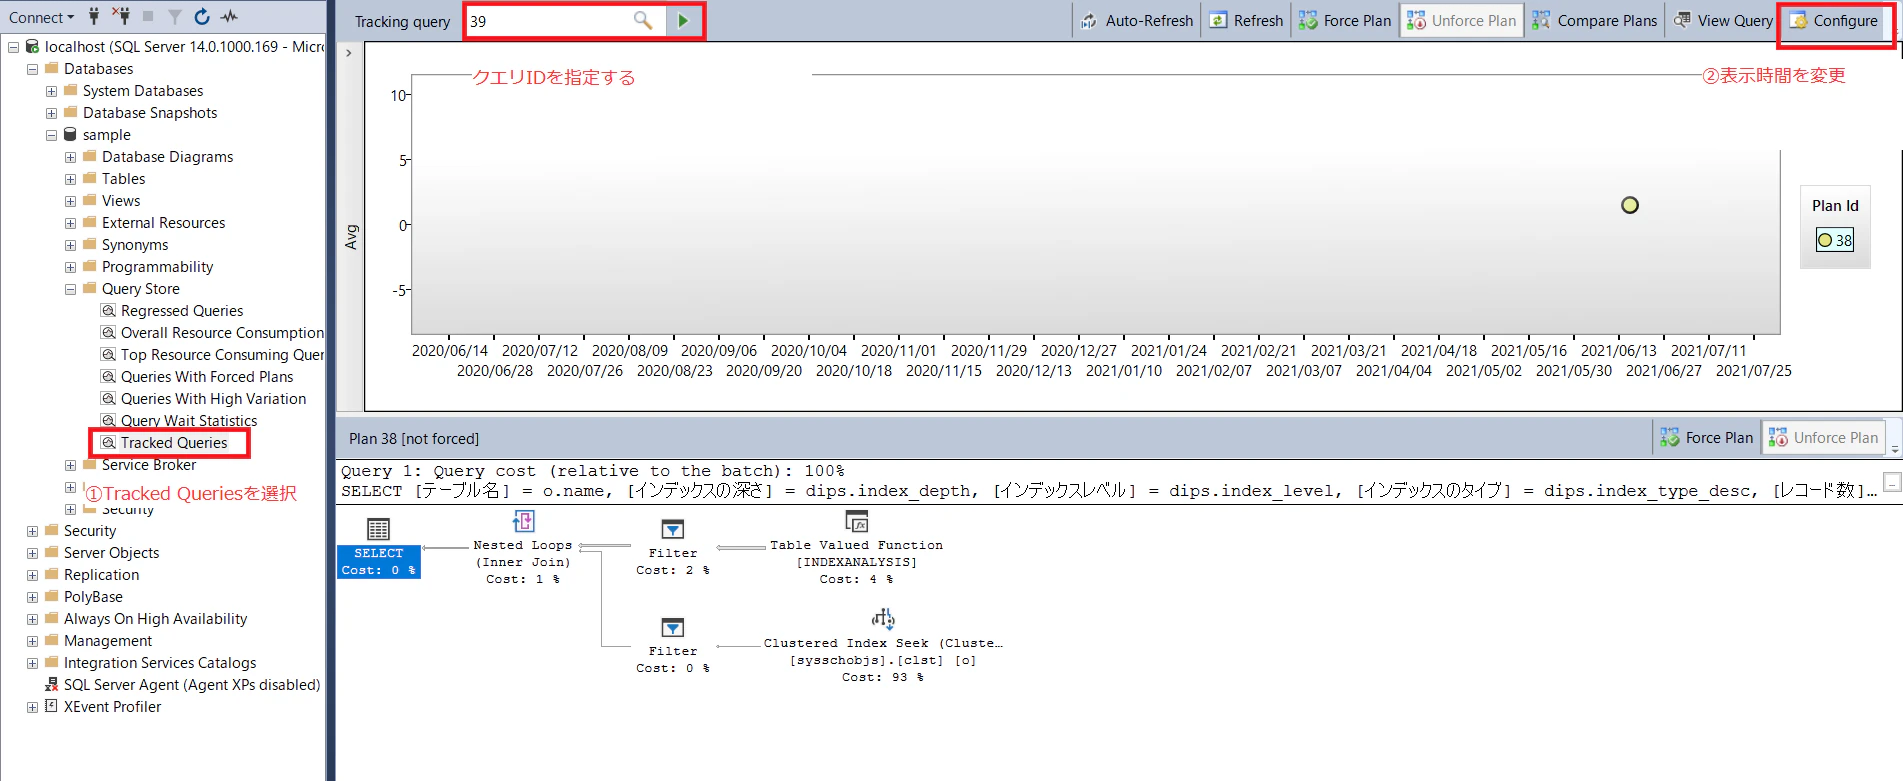Click the Nested Loops operator icon
The height and width of the screenshot is (781, 1903).
point(524,521)
